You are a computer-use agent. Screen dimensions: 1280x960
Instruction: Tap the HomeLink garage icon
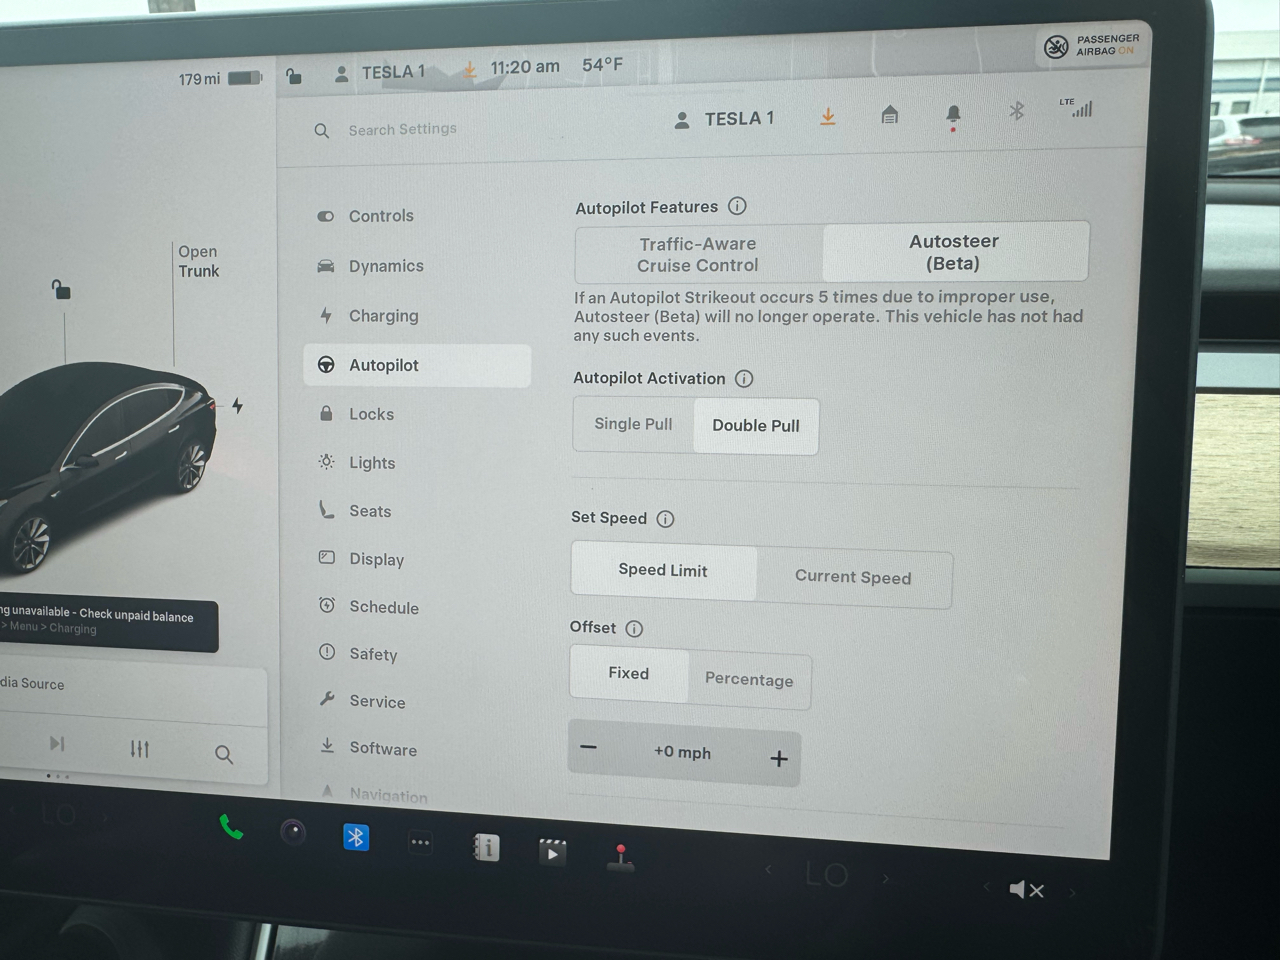coord(889,115)
